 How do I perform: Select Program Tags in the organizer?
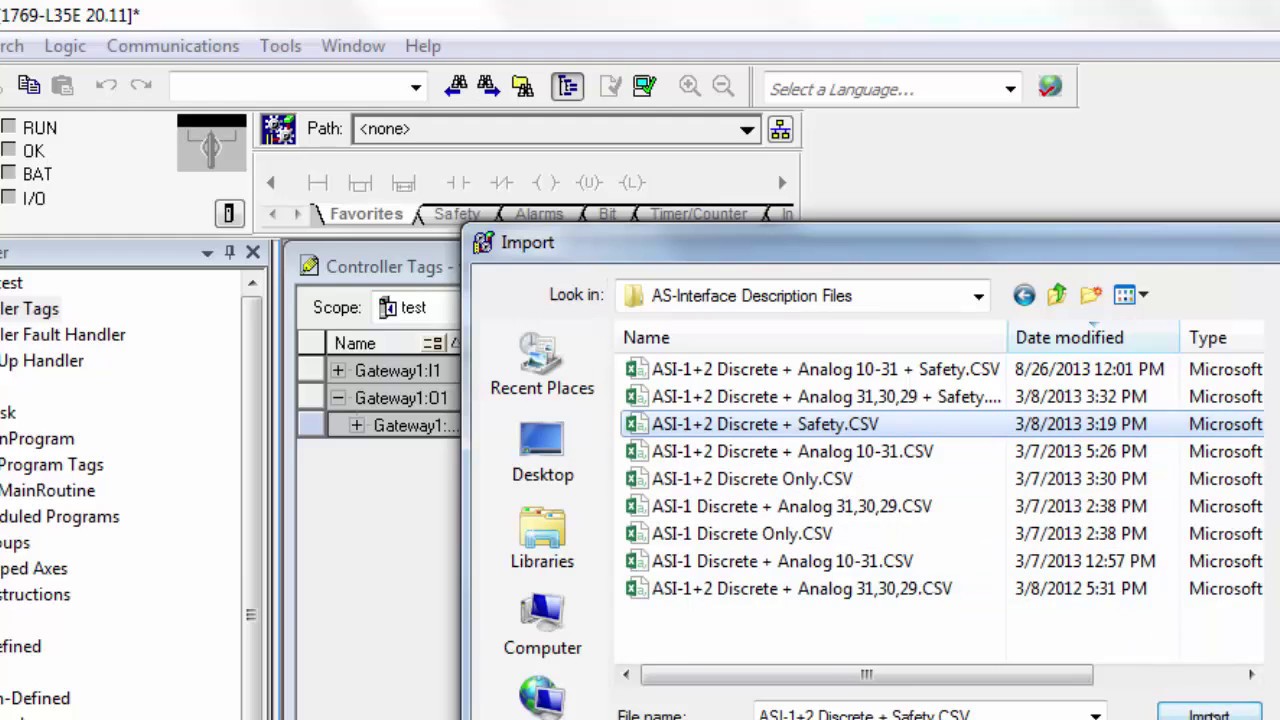point(51,465)
